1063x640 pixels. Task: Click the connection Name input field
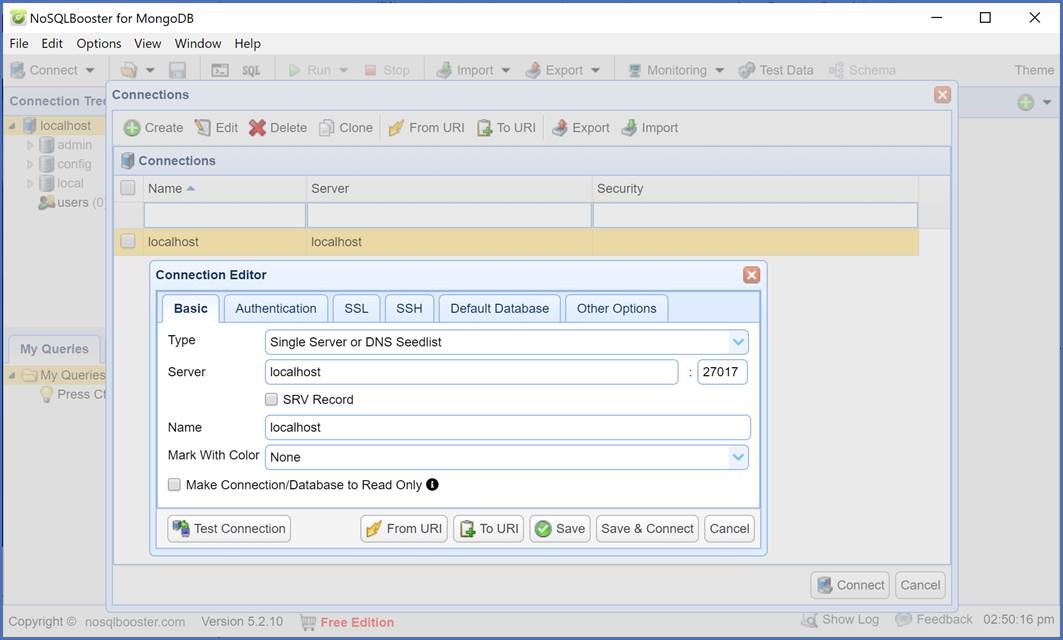coord(508,428)
